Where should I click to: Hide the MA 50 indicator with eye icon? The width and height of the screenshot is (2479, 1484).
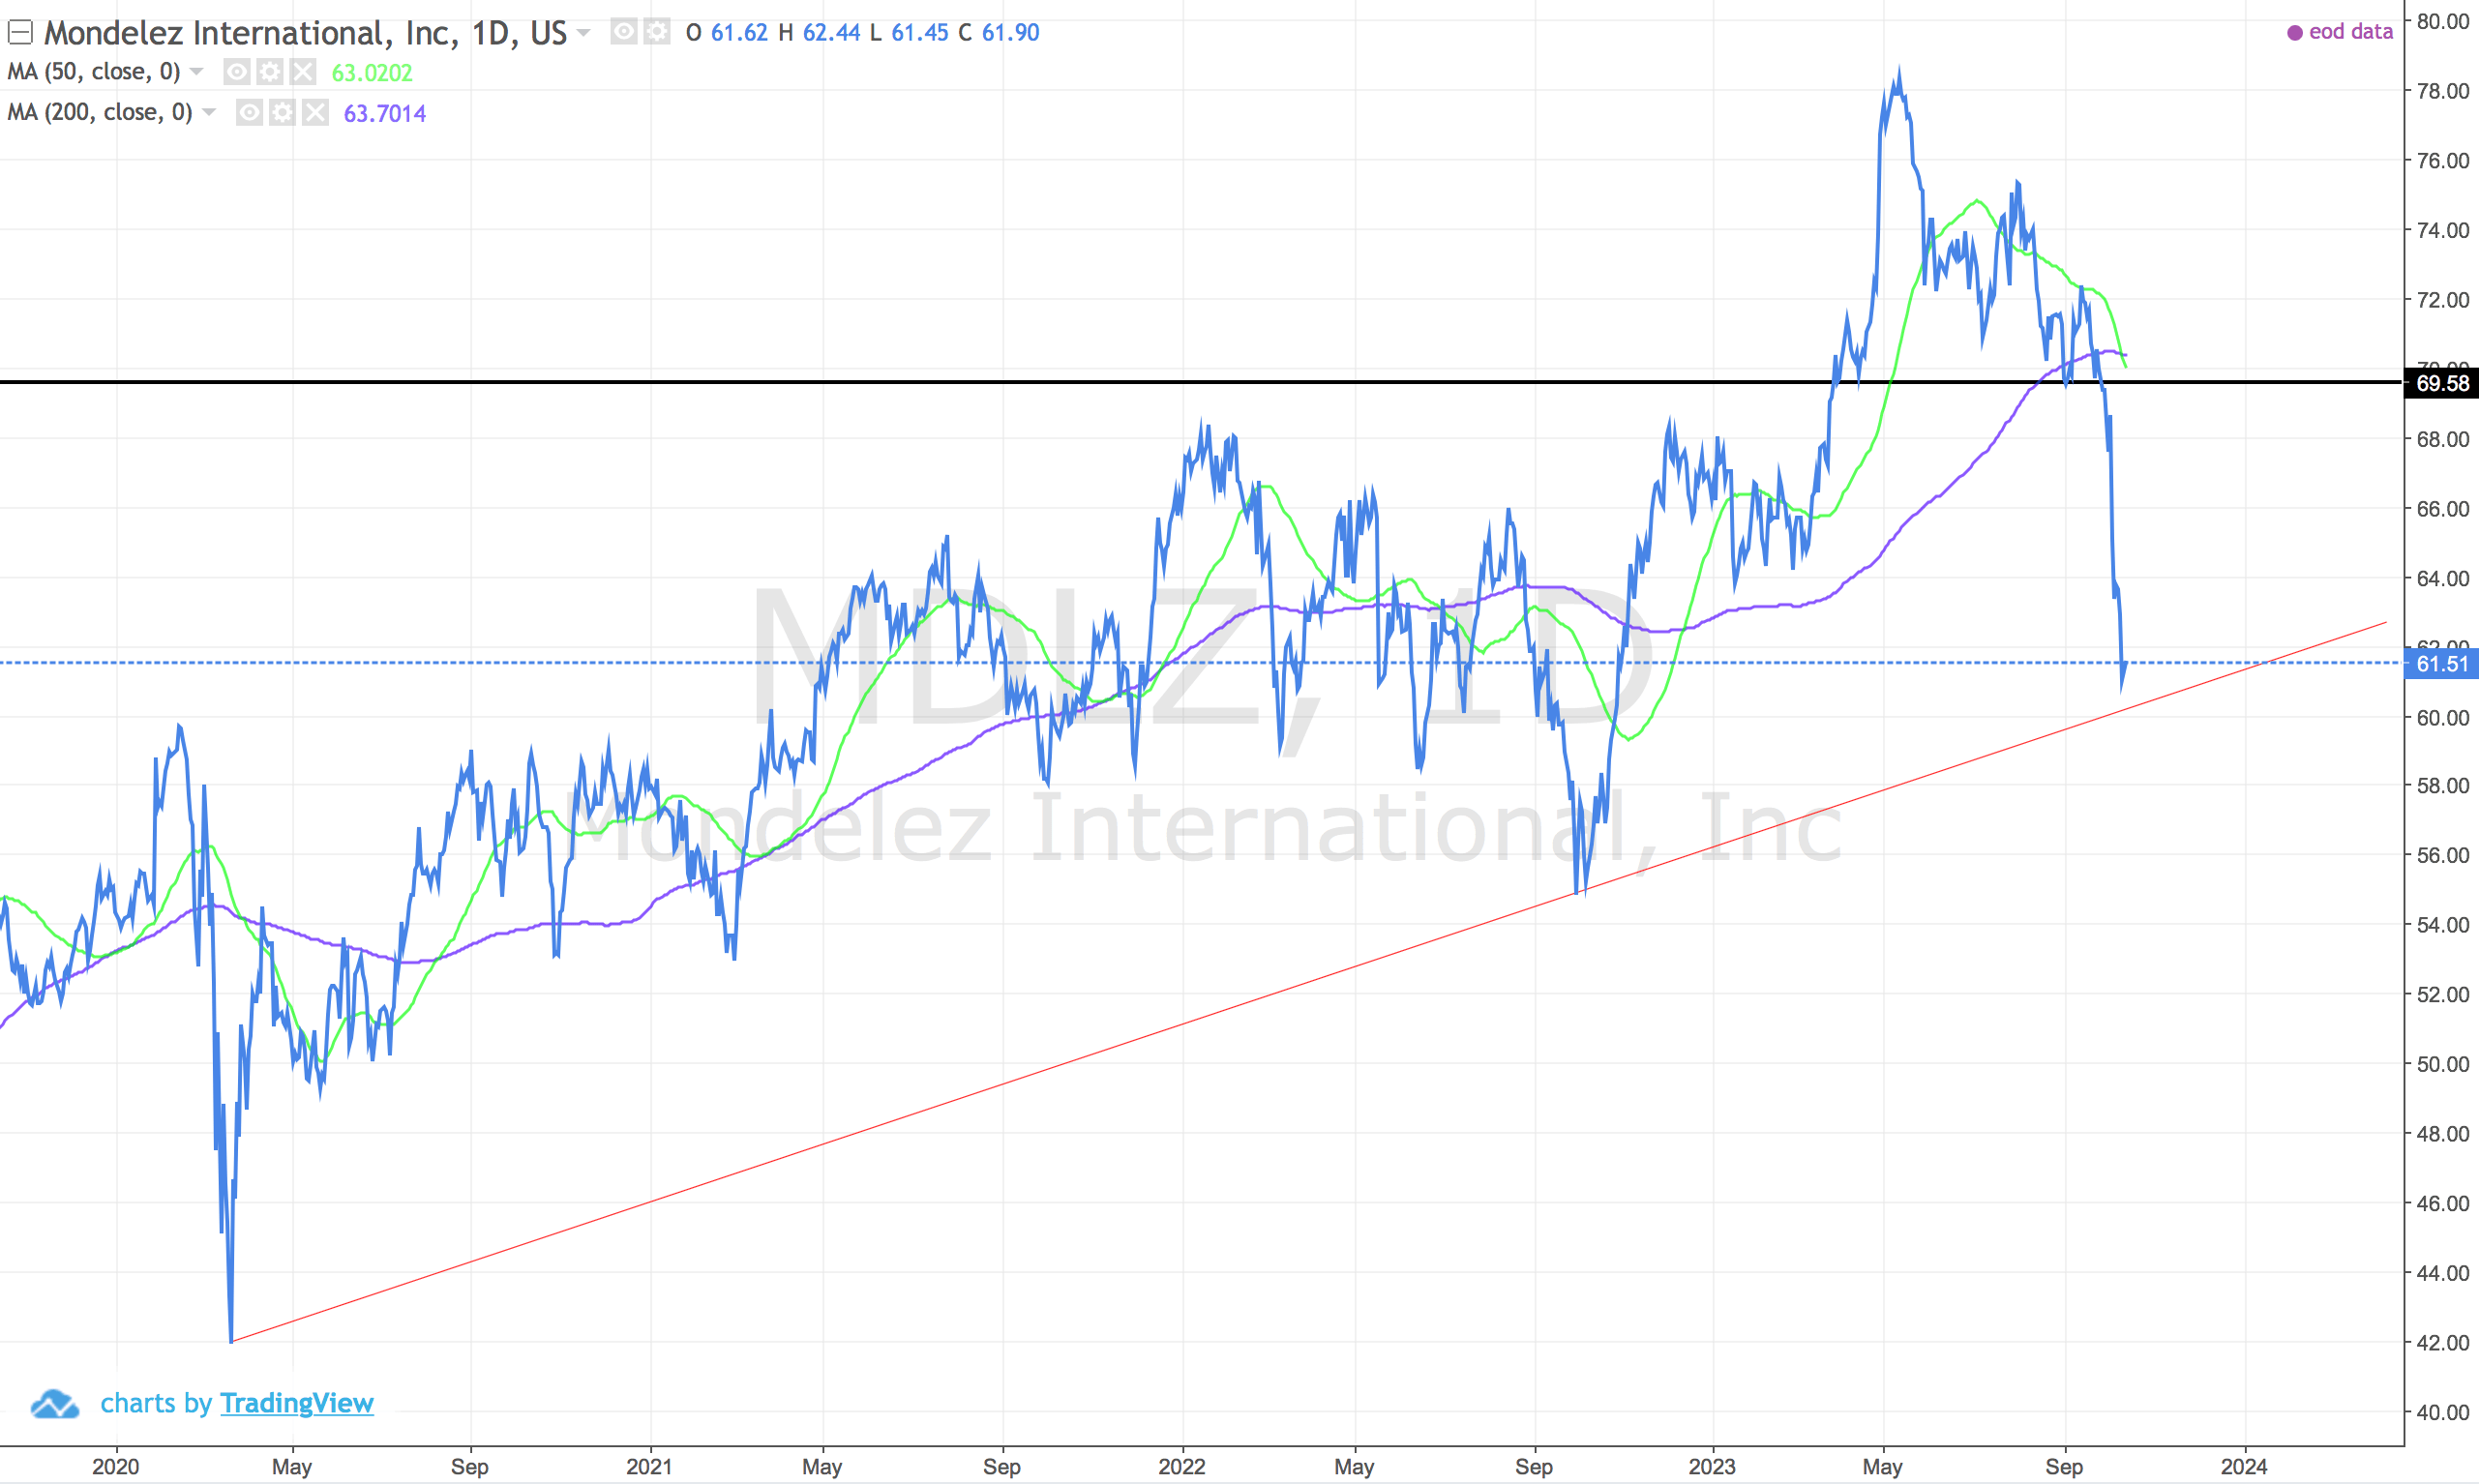point(237,72)
